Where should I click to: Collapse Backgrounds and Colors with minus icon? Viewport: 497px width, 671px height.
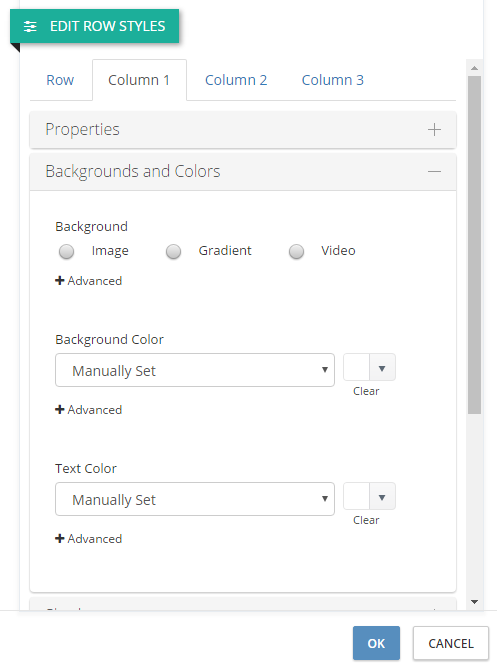pos(434,172)
